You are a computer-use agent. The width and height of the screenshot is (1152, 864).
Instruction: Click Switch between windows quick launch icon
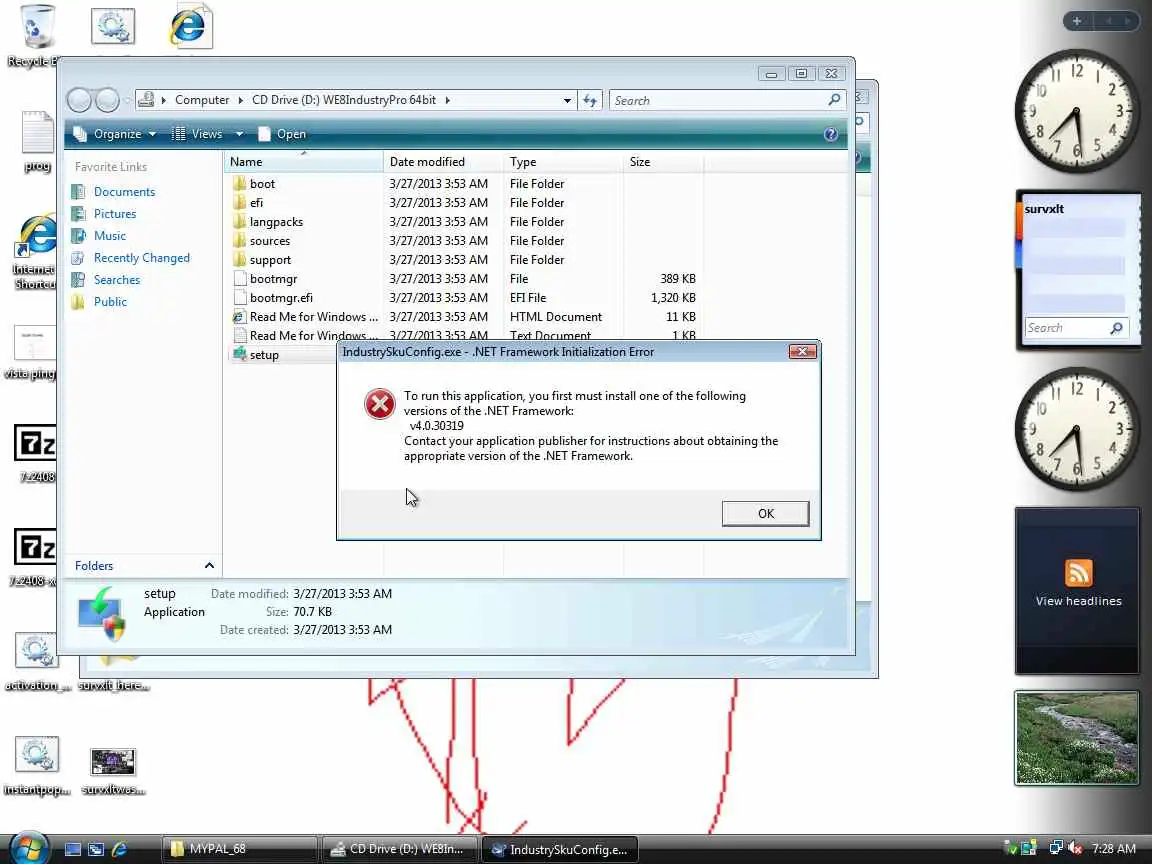(x=96, y=849)
